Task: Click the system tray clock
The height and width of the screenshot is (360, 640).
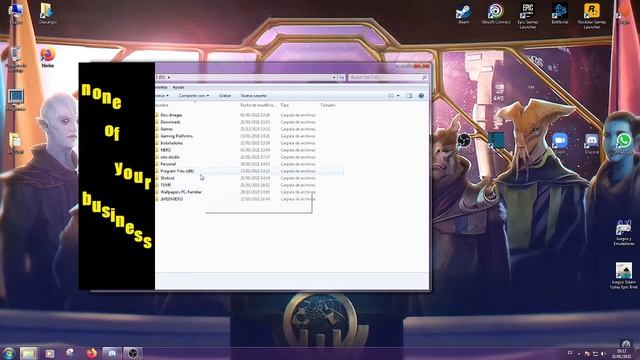Action: point(622,353)
